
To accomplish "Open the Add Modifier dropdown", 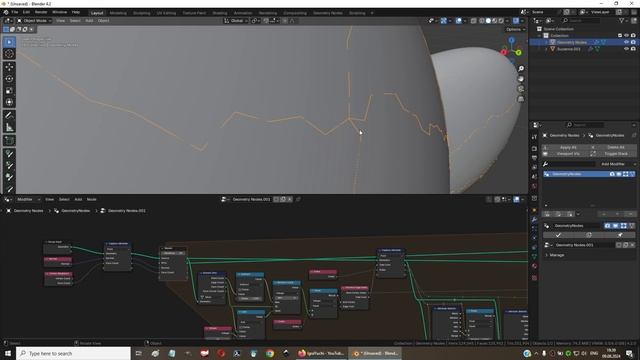I will [616, 164].
